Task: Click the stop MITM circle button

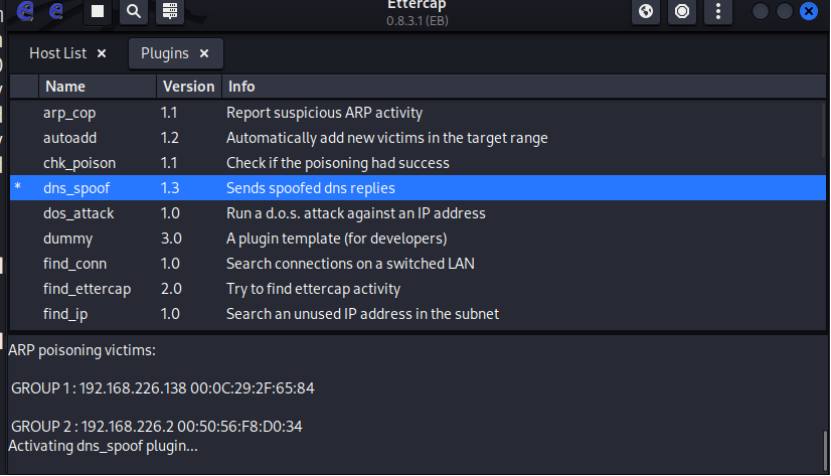Action: [682, 11]
